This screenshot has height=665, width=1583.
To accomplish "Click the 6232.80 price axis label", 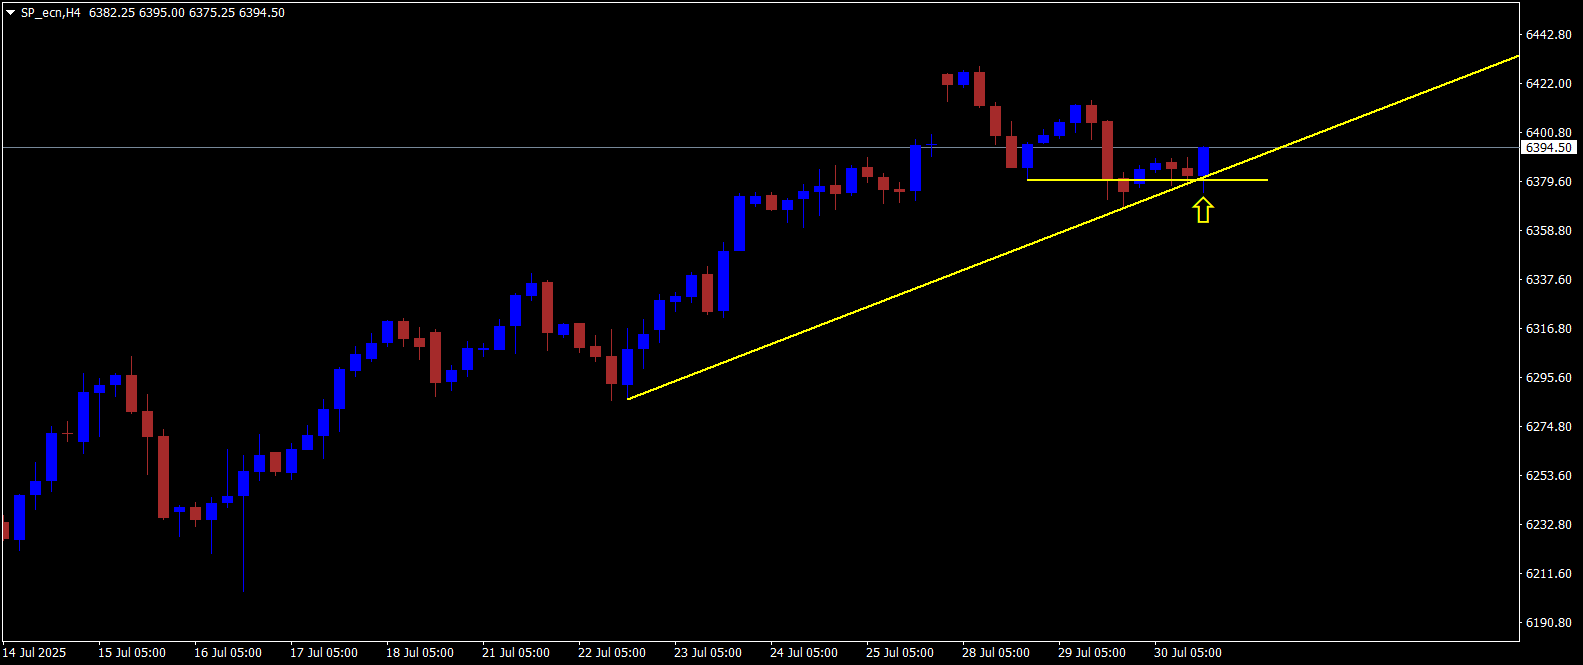I will click(x=1548, y=525).
